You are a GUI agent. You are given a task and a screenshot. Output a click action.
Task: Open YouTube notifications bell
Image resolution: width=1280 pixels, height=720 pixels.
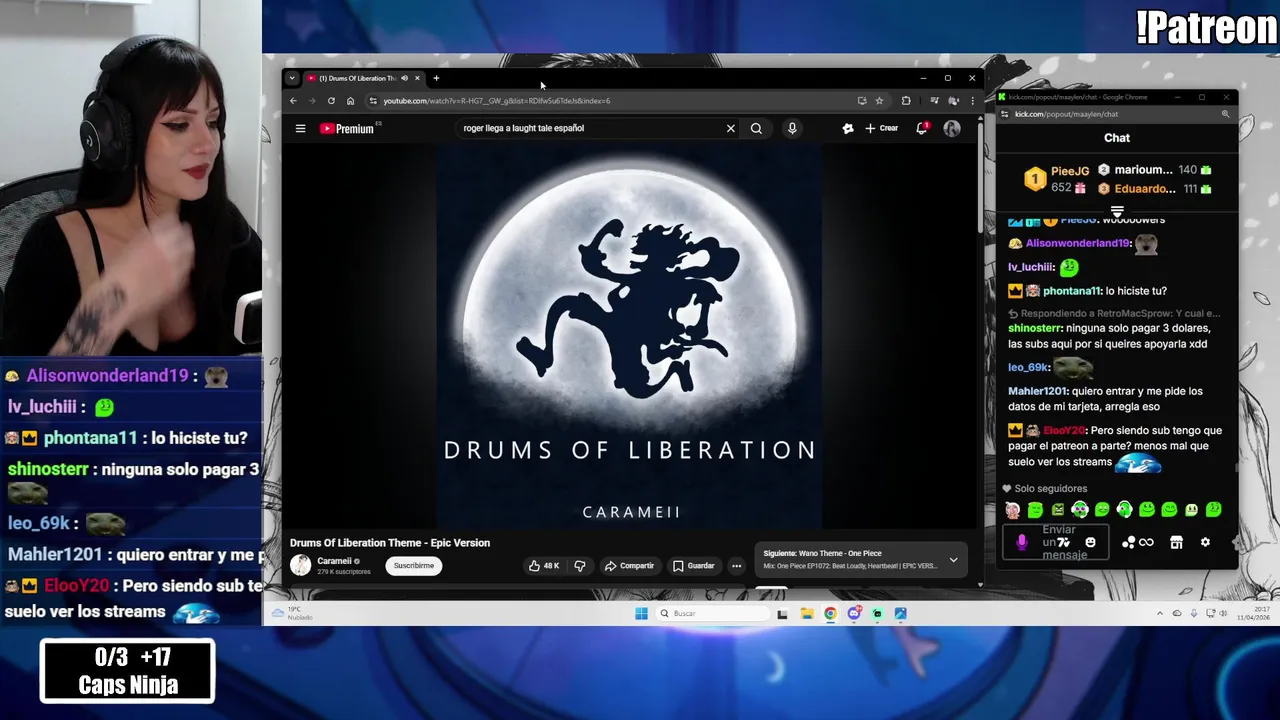922,128
